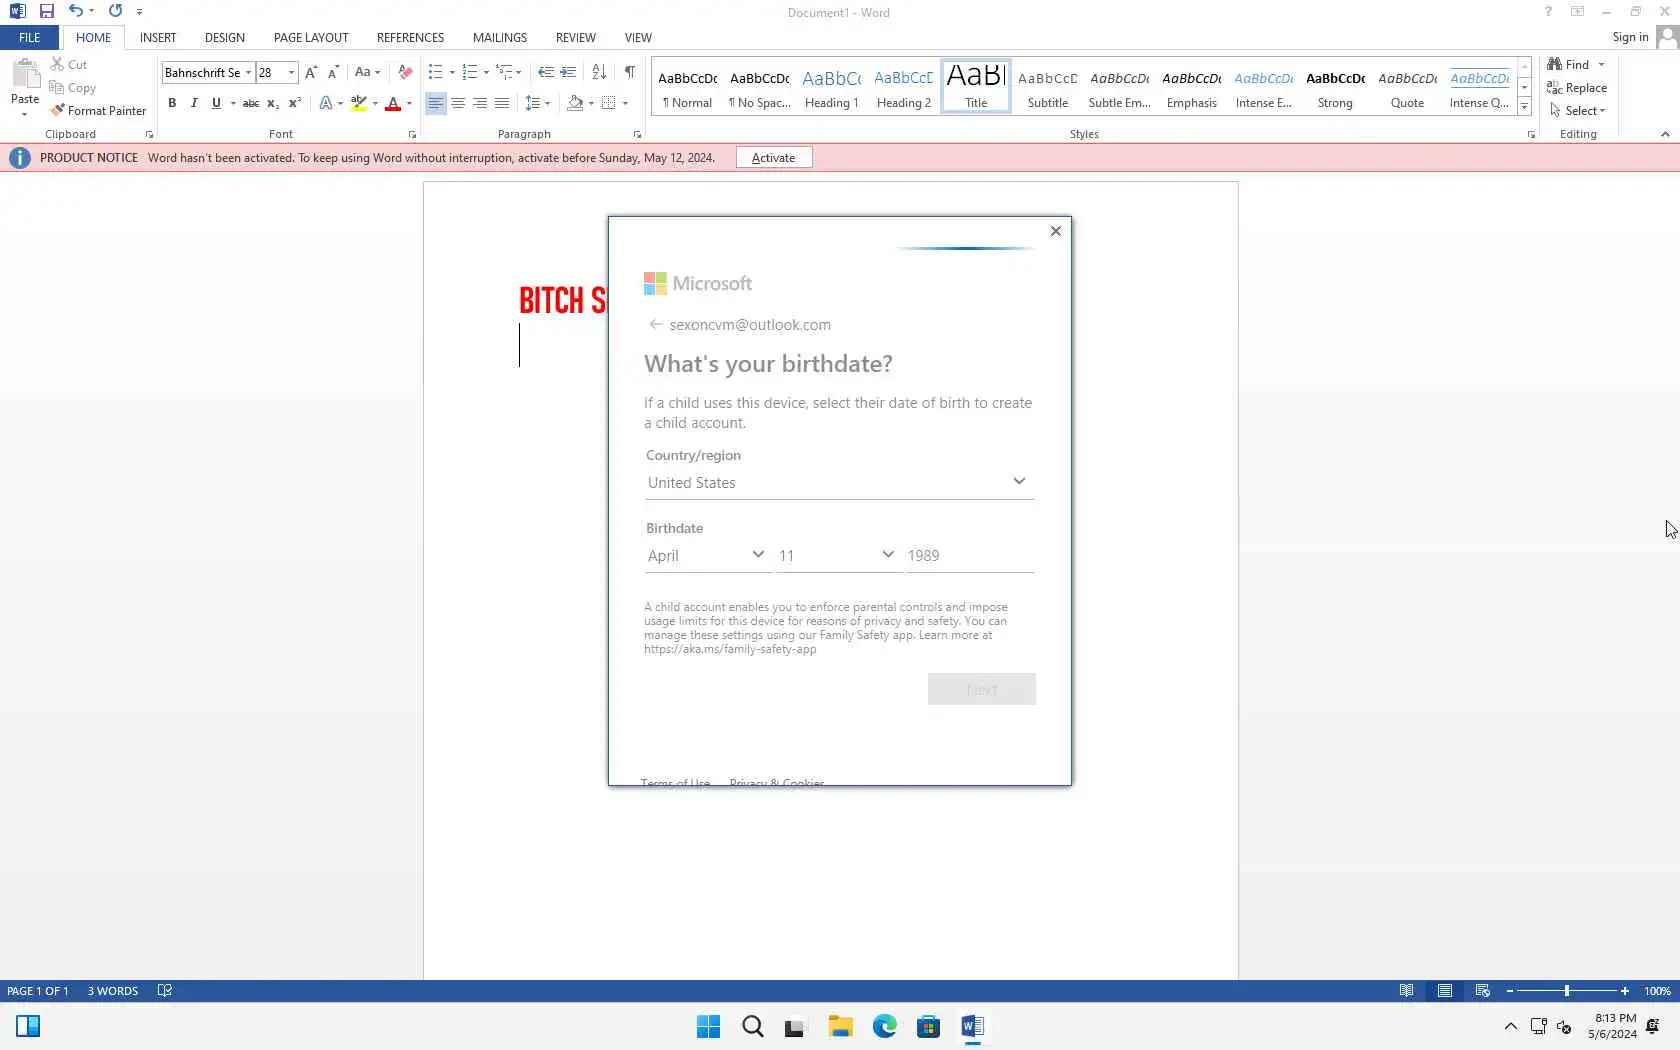This screenshot has width=1680, height=1050.
Task: Click Next in the birthdate dialog
Action: pyautogui.click(x=981, y=689)
